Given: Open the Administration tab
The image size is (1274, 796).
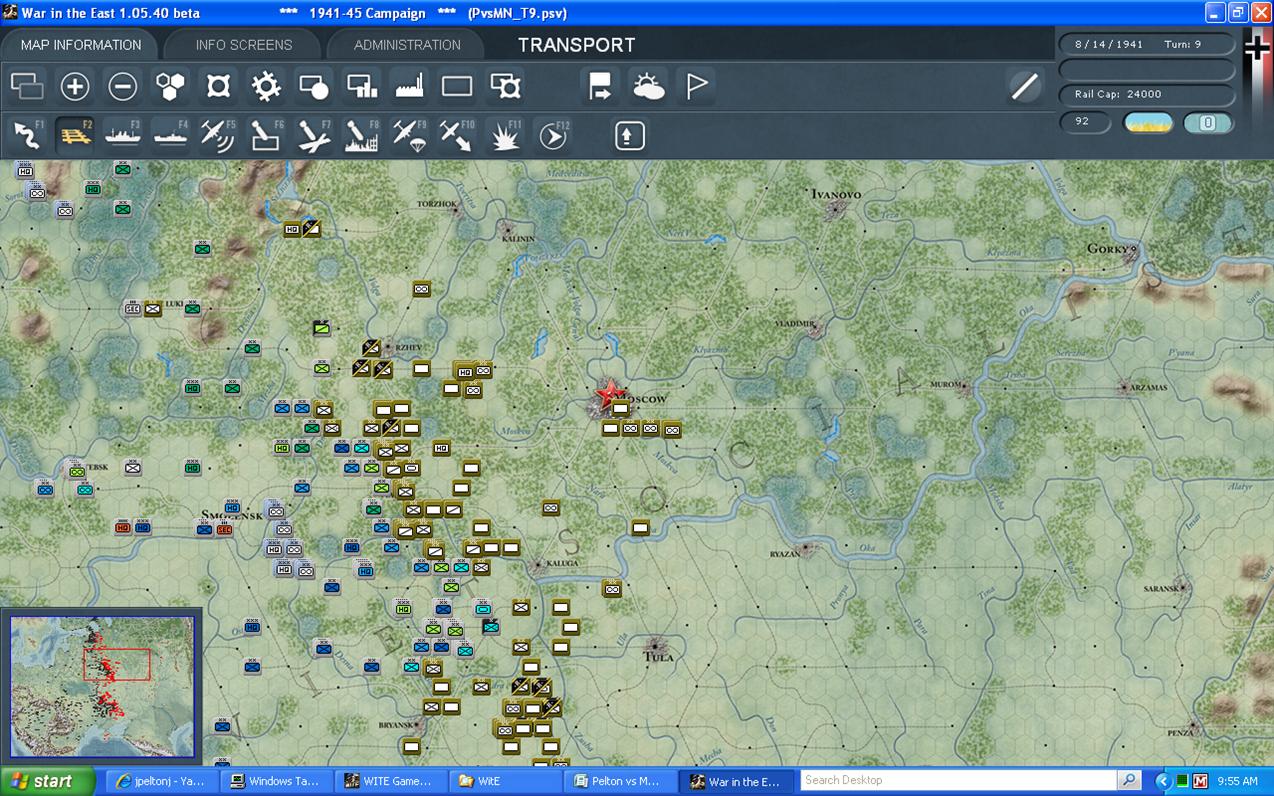Looking at the screenshot, I should [x=407, y=45].
